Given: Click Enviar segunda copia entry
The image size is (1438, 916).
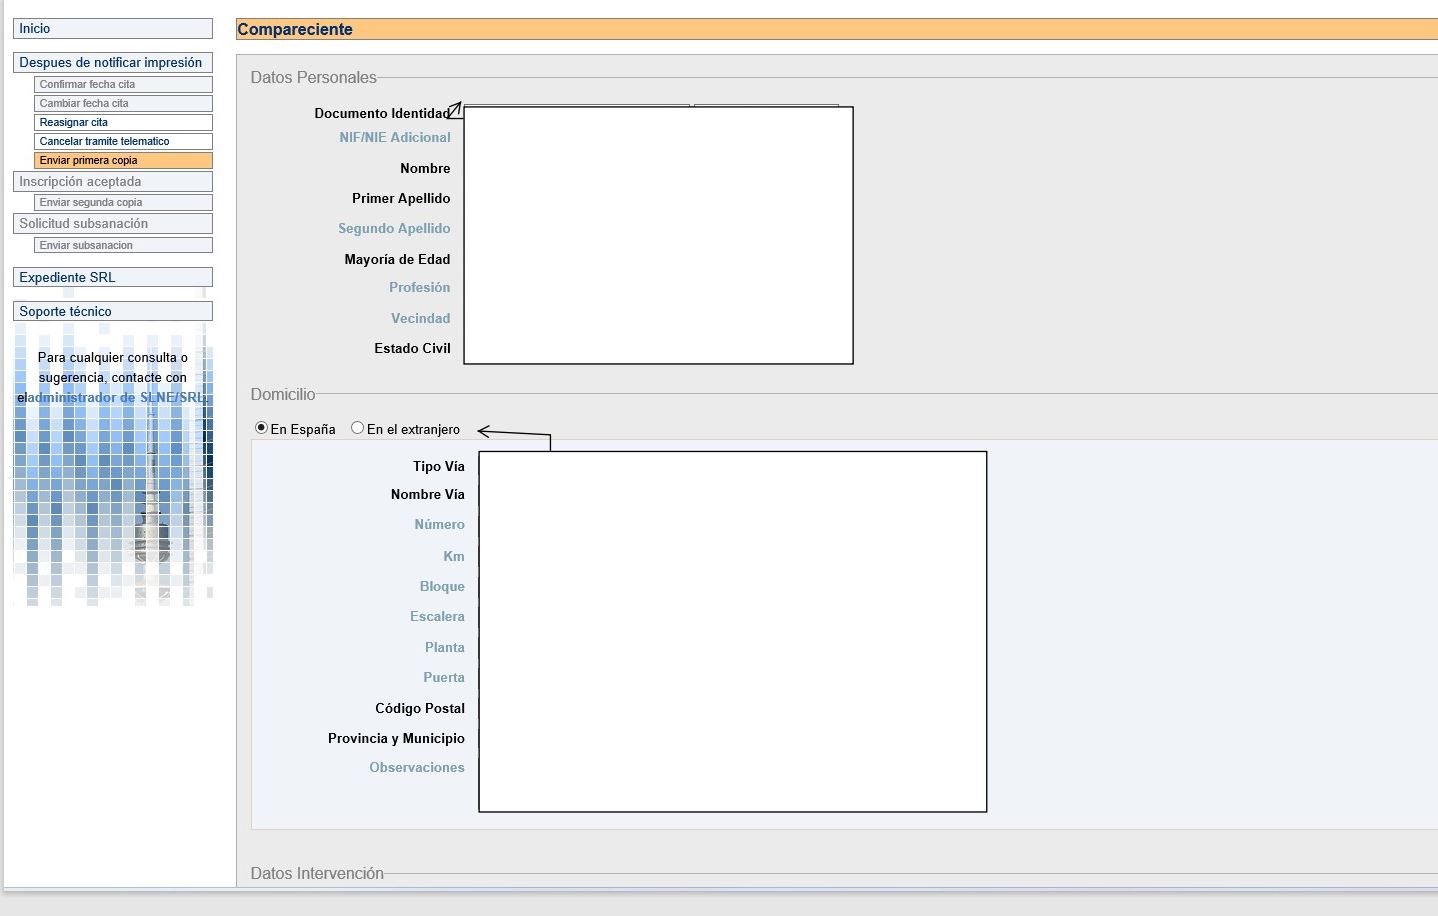Looking at the screenshot, I should (x=122, y=203).
